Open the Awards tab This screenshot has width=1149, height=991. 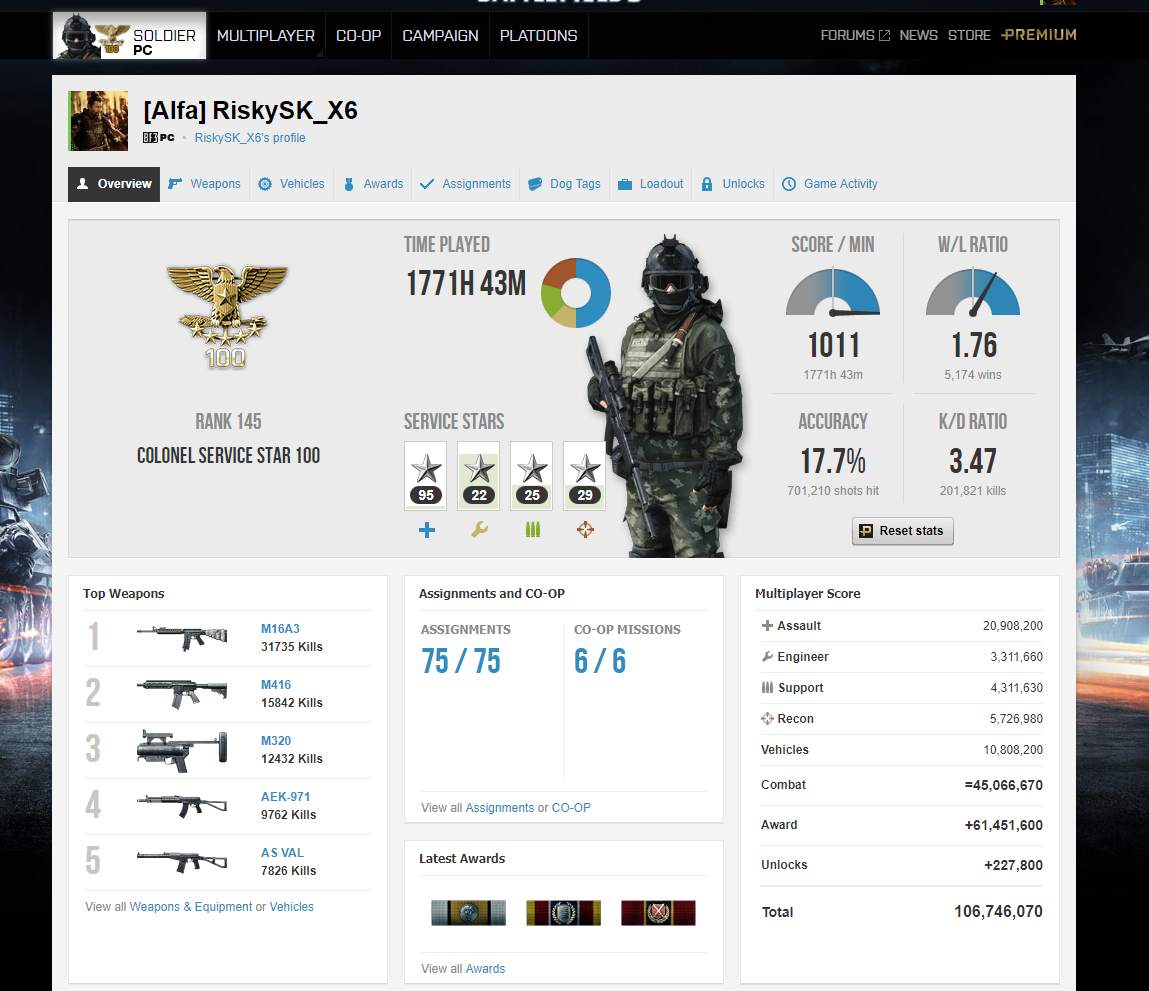(374, 184)
